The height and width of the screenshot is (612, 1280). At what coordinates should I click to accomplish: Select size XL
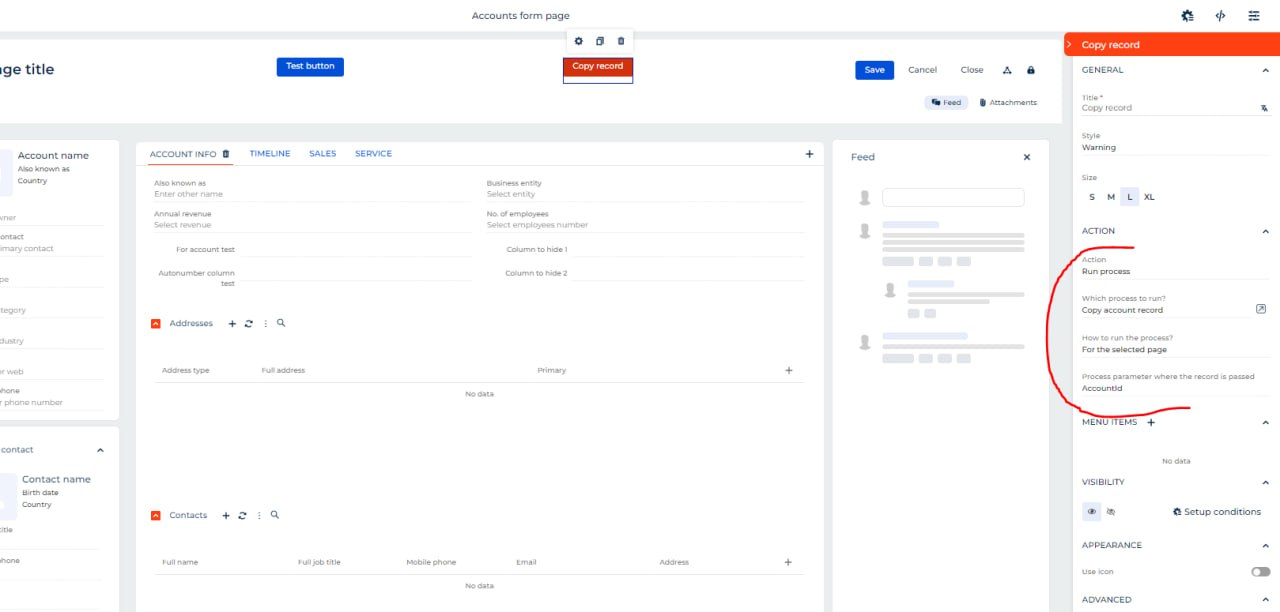tap(1149, 197)
